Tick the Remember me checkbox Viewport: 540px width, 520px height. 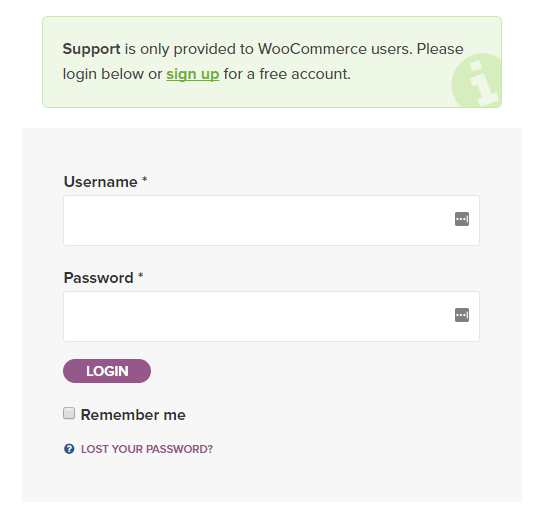tap(69, 413)
